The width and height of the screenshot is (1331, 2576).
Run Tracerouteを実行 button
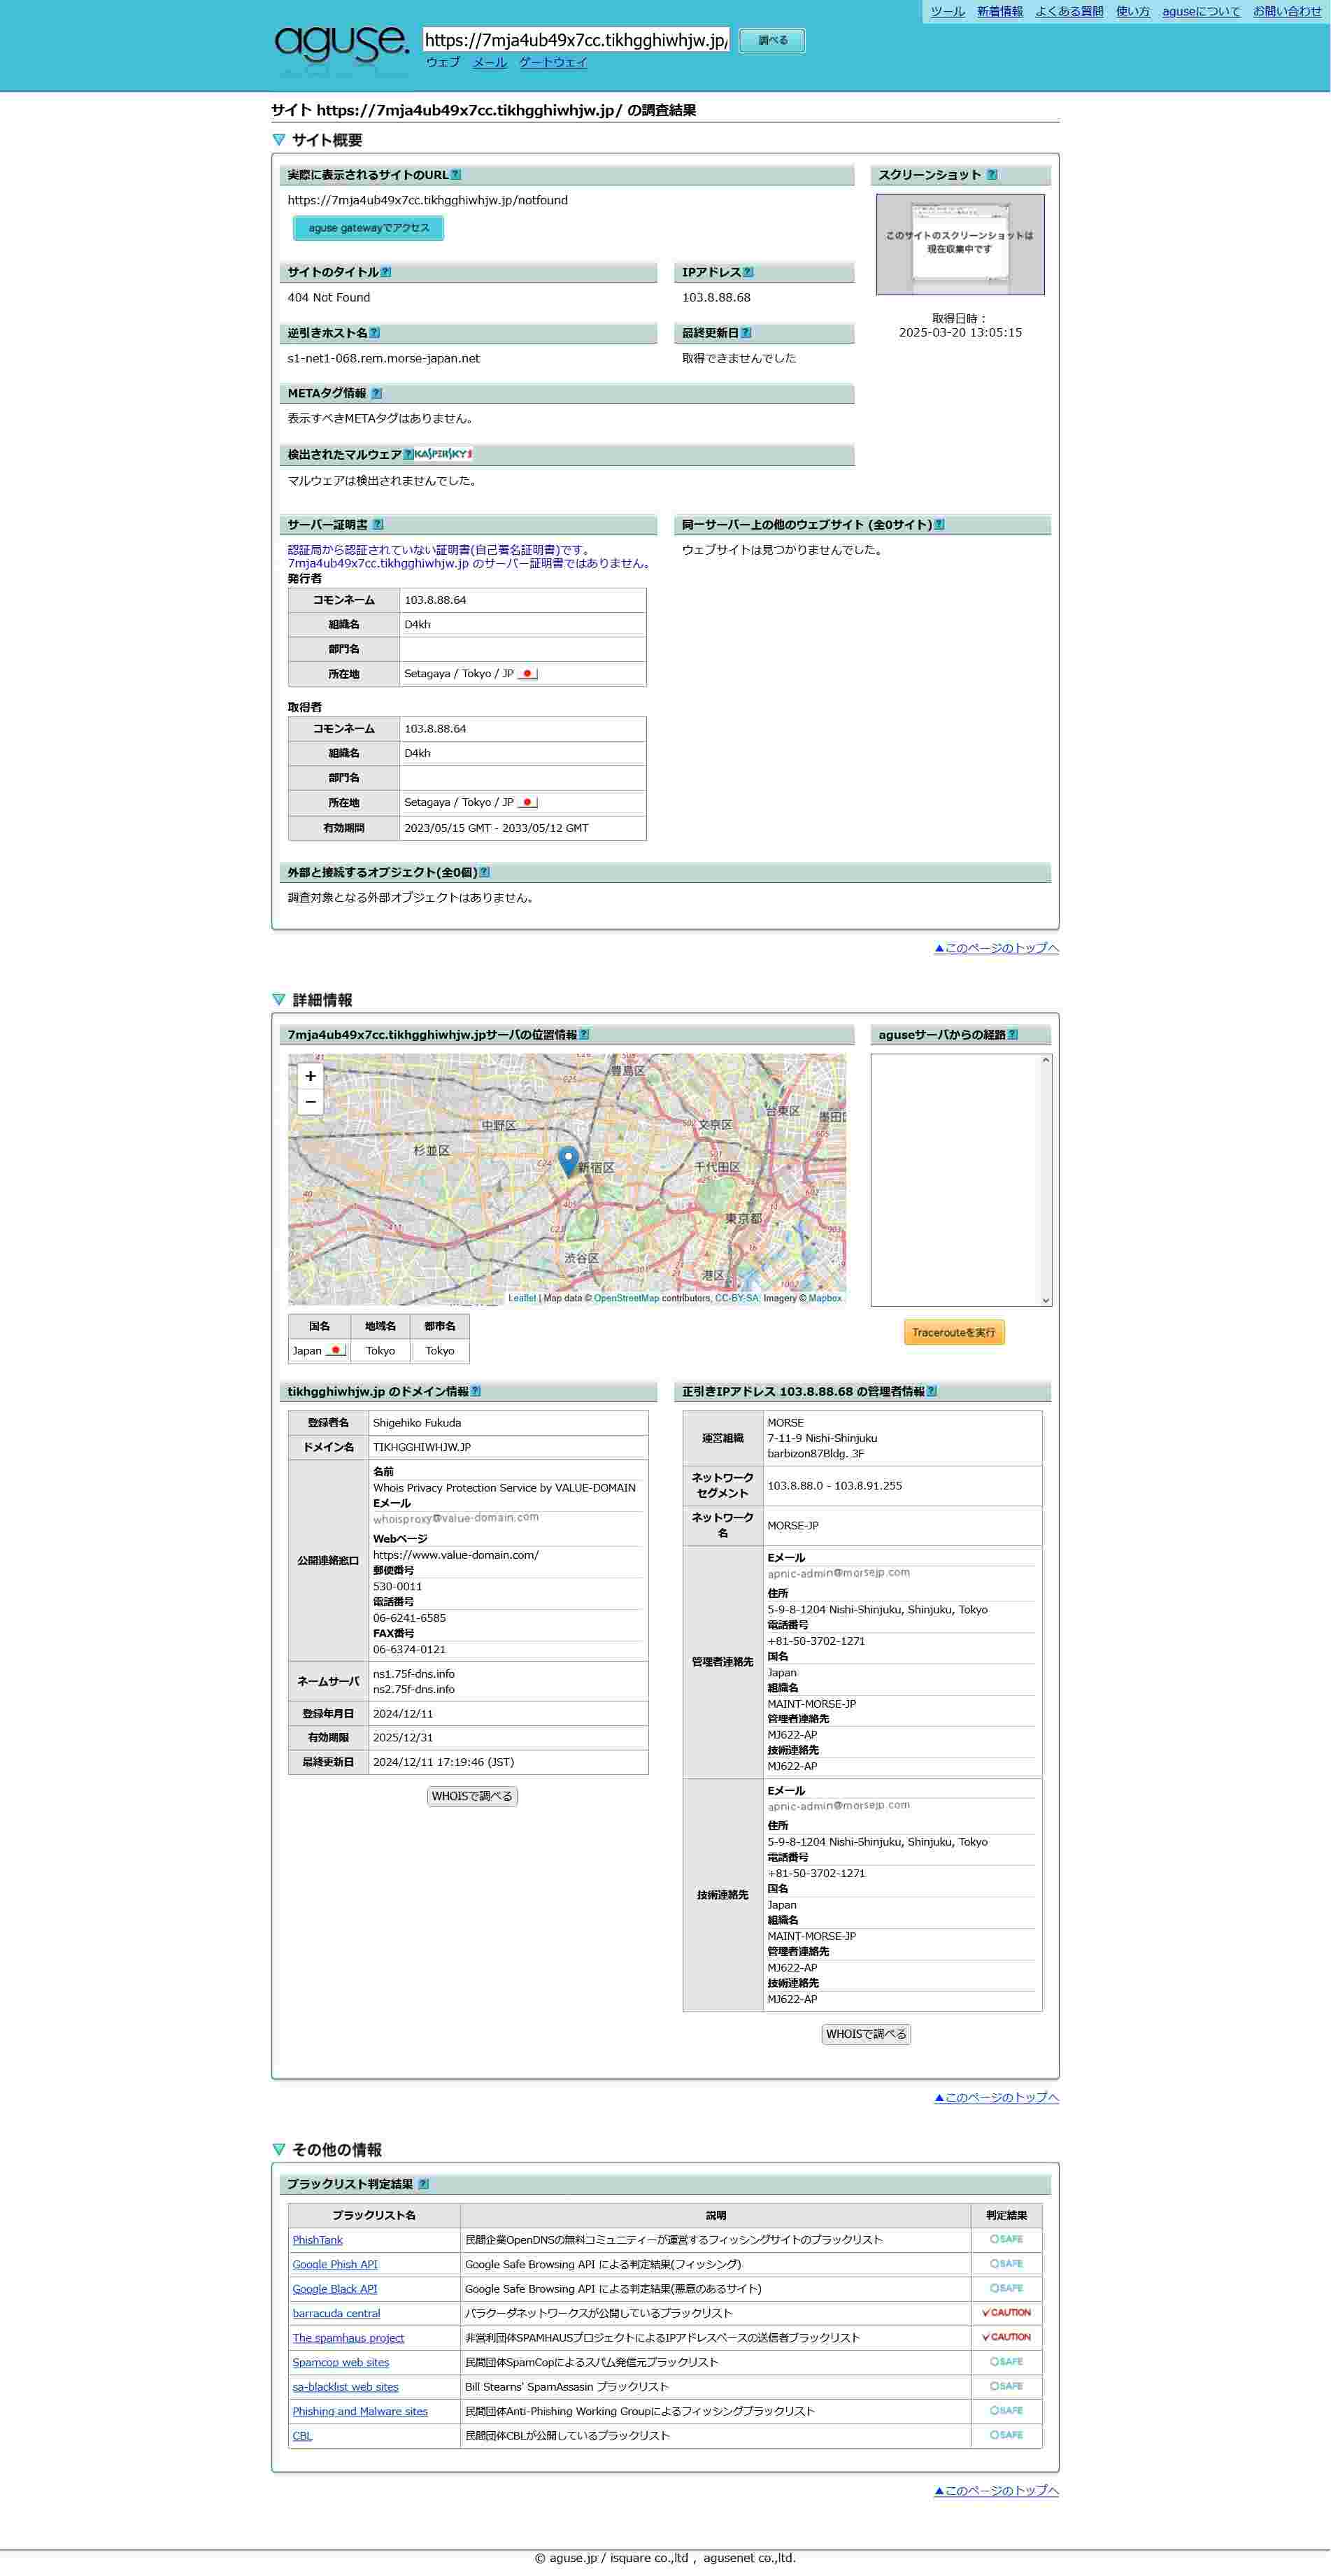coord(954,1332)
